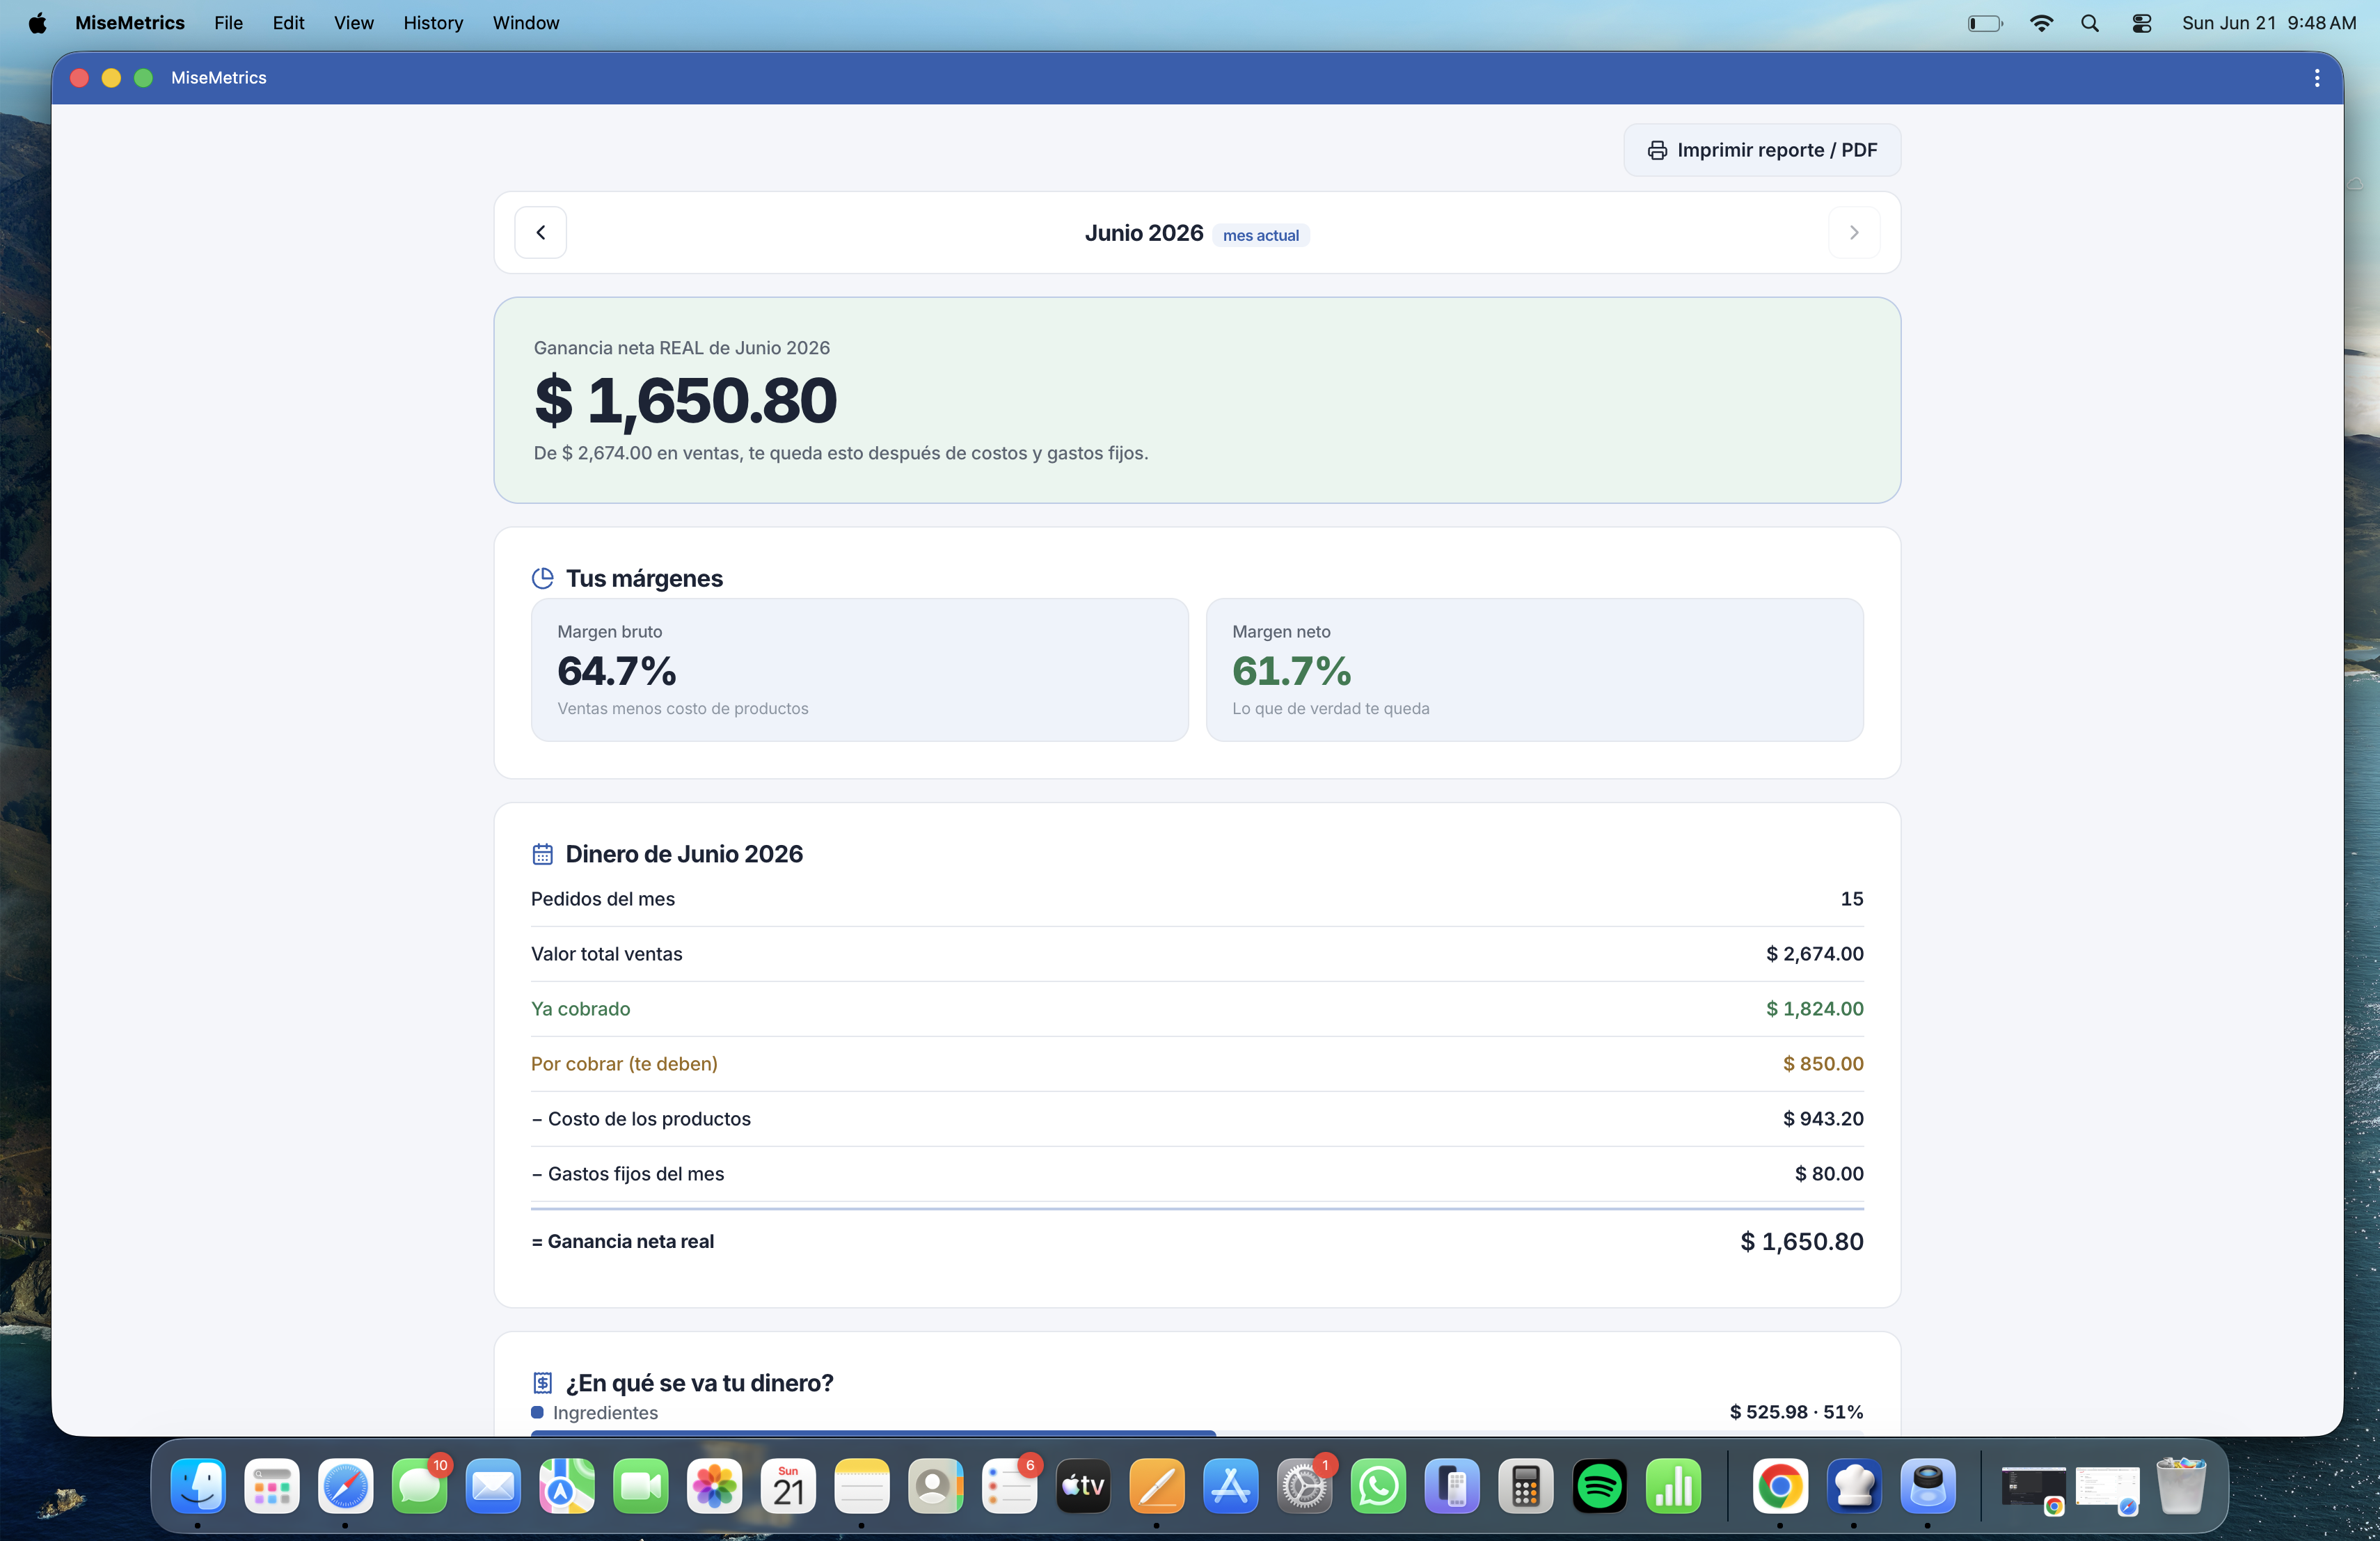This screenshot has height=1541, width=2380.
Task: Go to previous month with left chevron
Action: [x=540, y=232]
